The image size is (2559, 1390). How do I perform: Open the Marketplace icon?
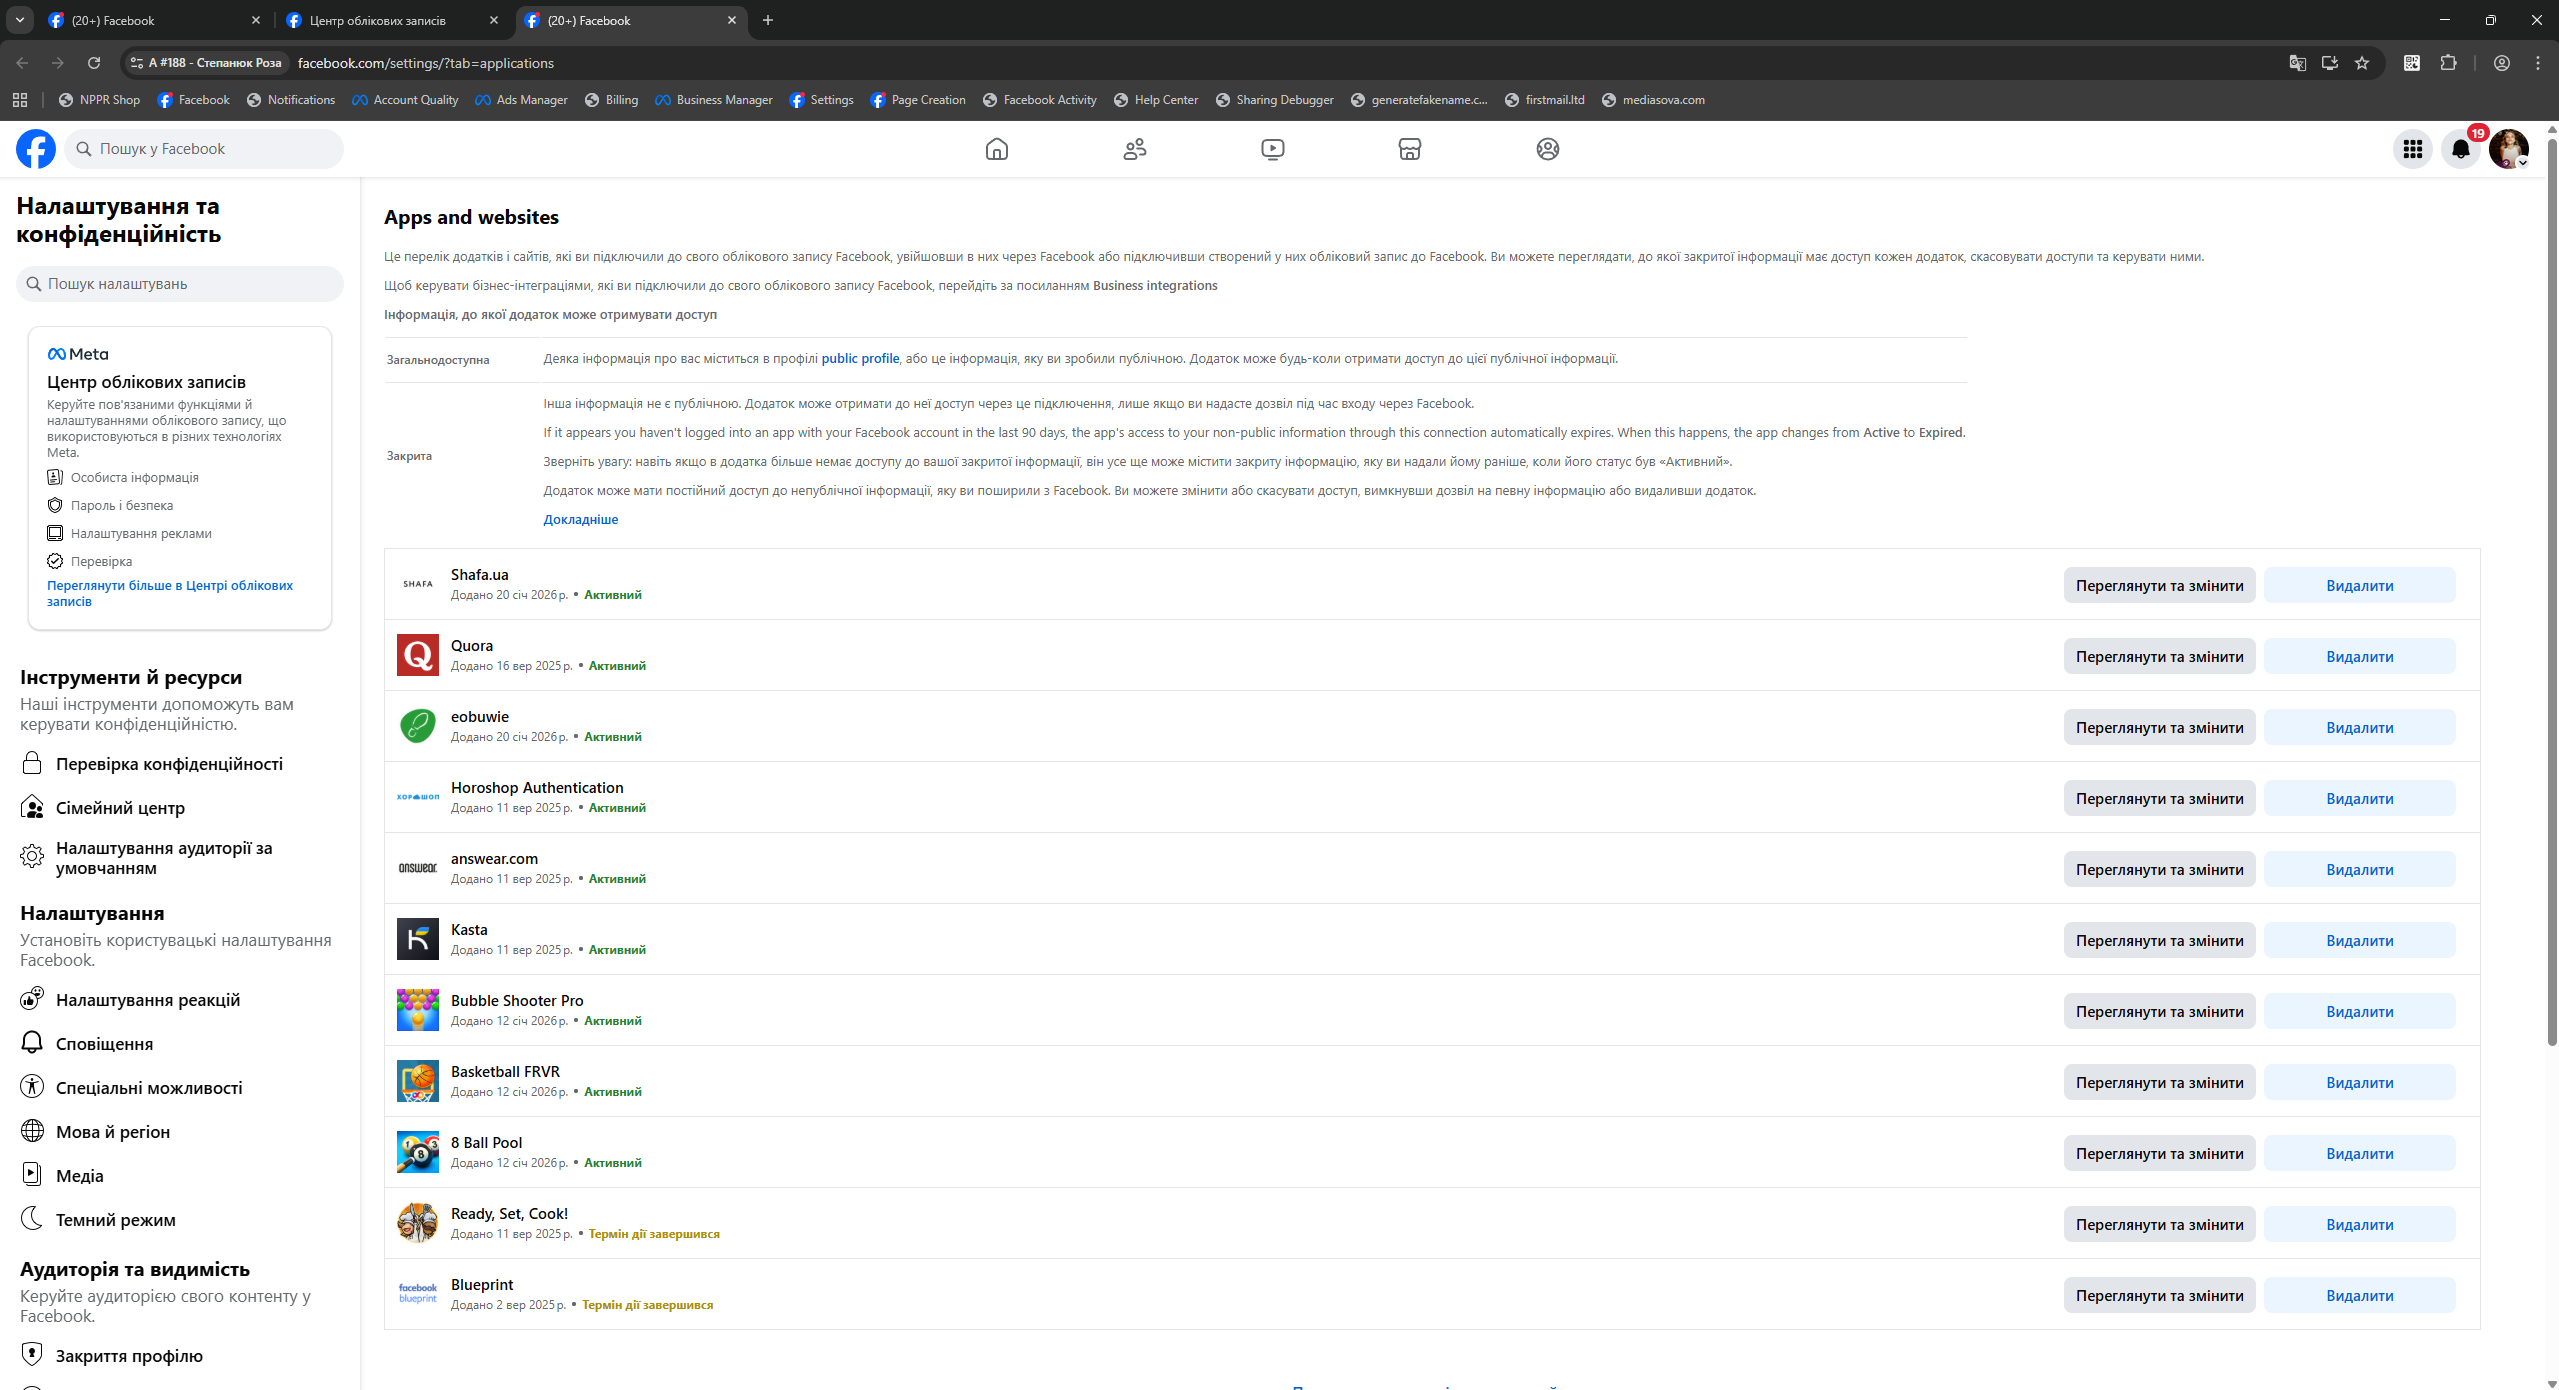coord(1409,149)
